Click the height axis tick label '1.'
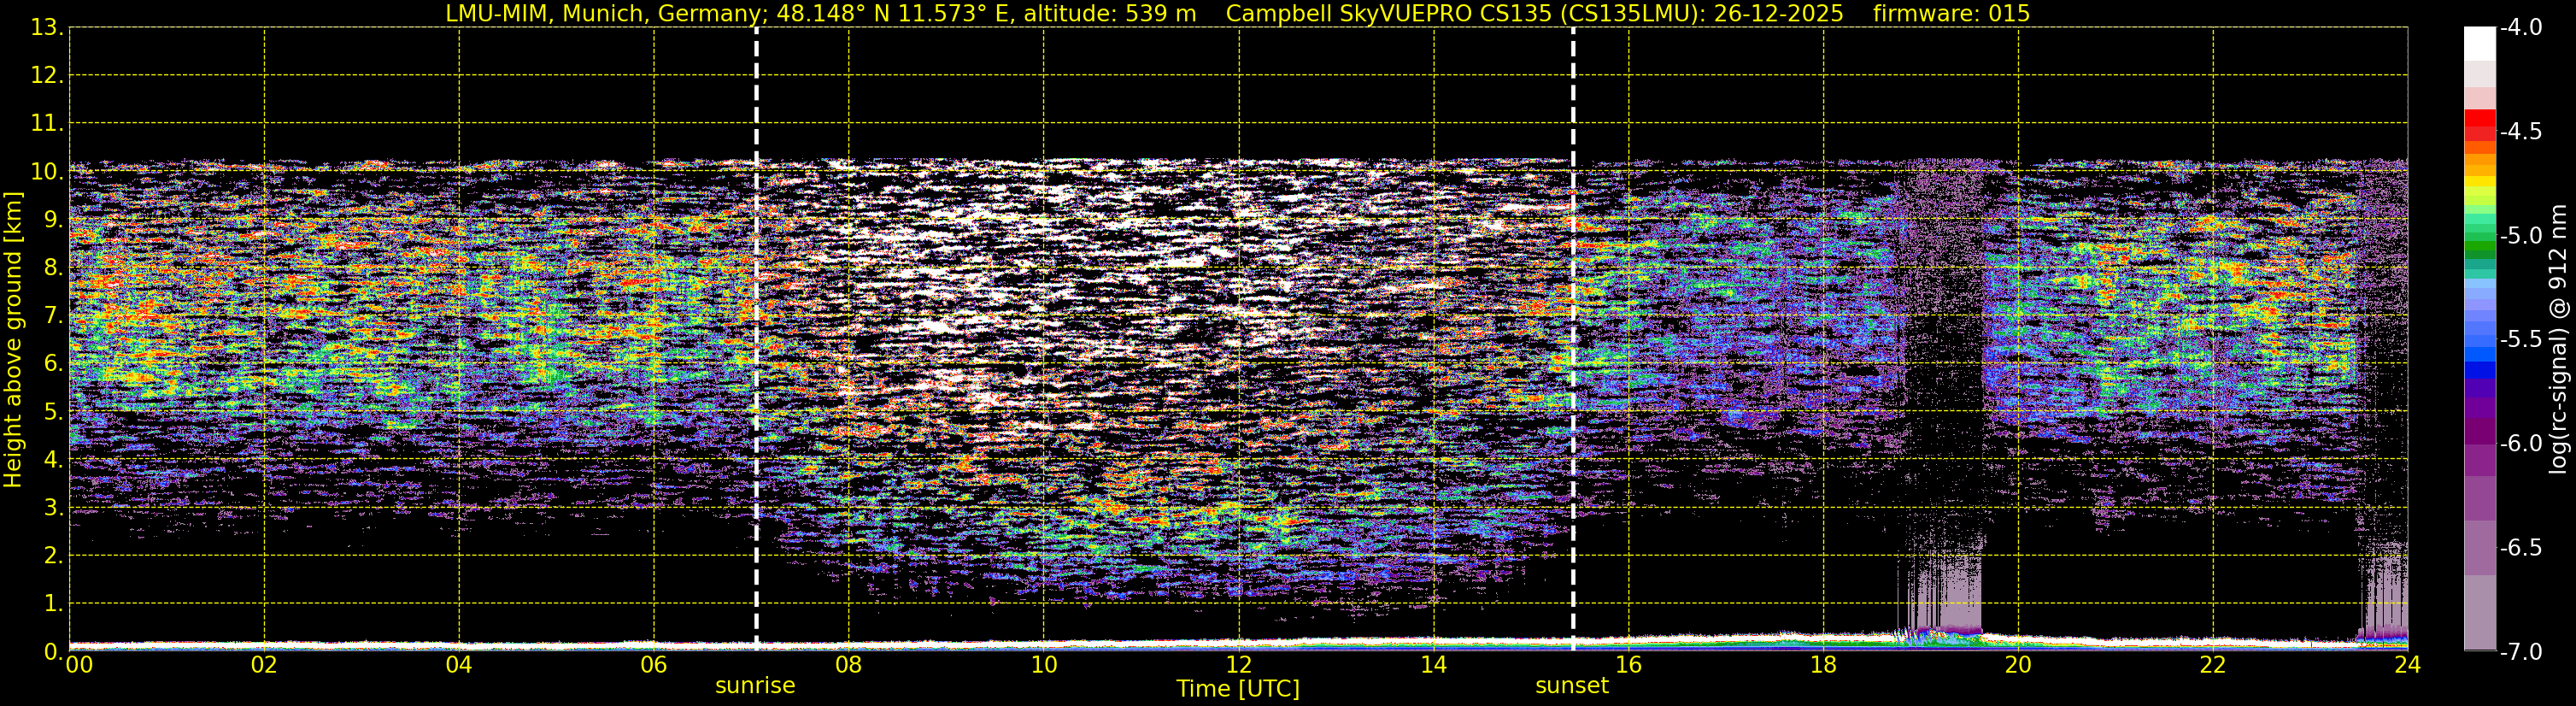This screenshot has height=706, width=2576. point(53,604)
